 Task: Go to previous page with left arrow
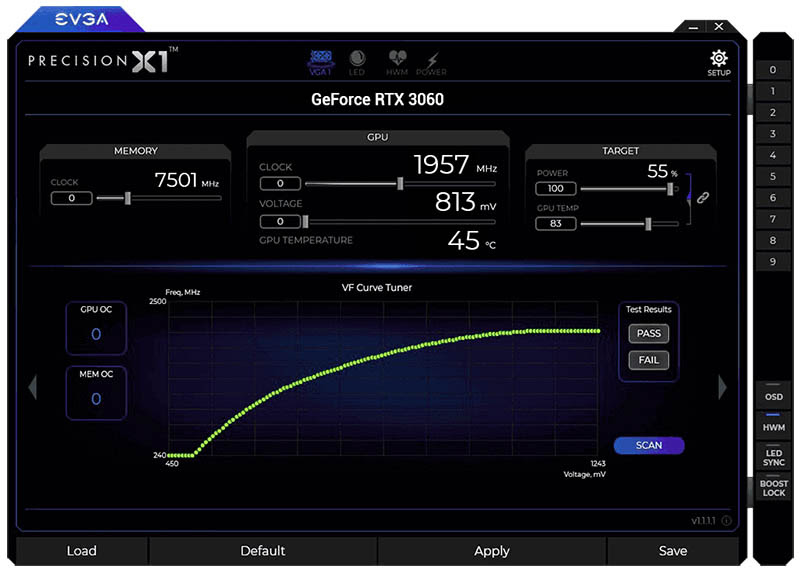[33, 387]
